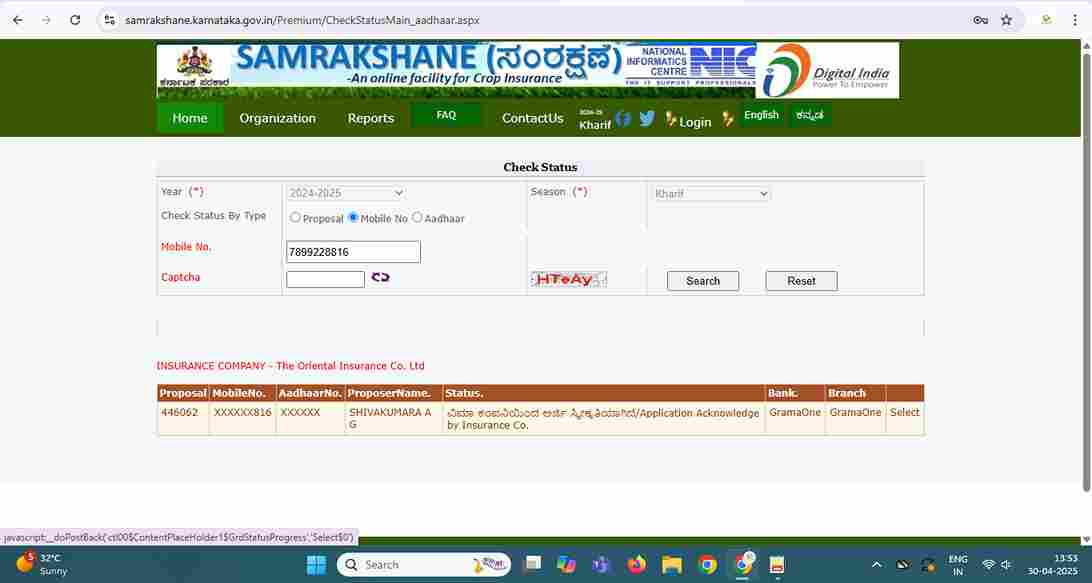Open Firefox from the taskbar
The width and height of the screenshot is (1092, 583).
pos(637,565)
